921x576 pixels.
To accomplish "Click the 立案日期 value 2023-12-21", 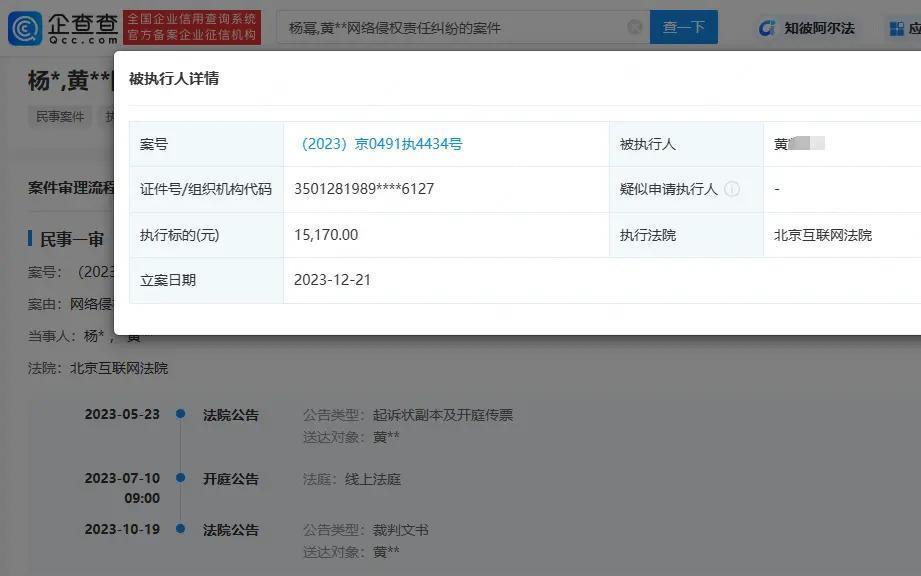I will click(332, 280).
